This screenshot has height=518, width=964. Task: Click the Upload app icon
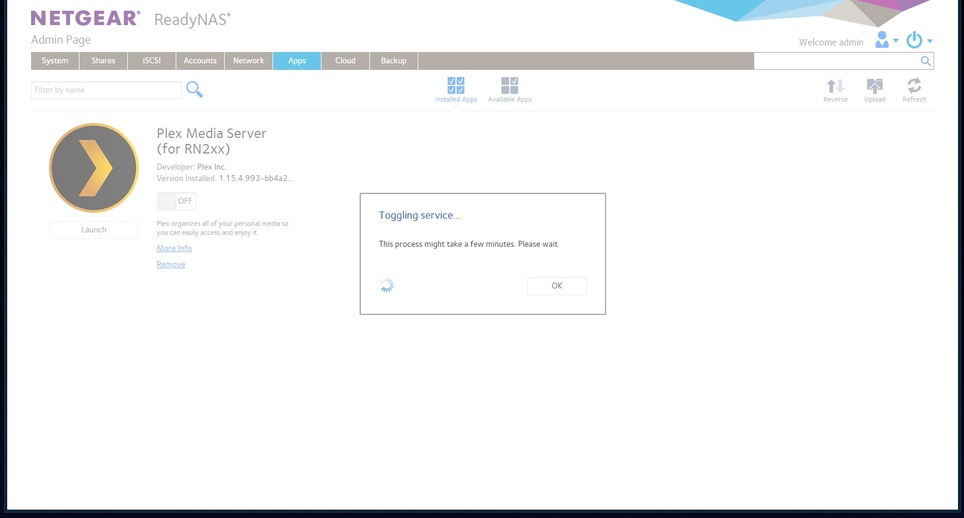pyautogui.click(x=875, y=86)
